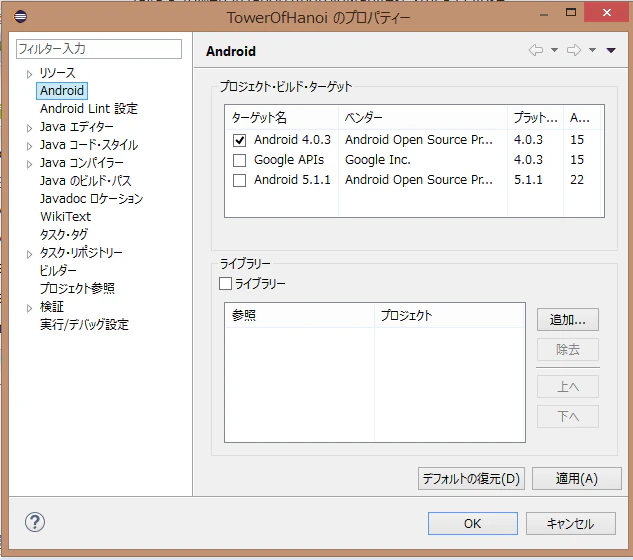Expand the タスク・リポジトリー tree node
633x560 pixels.
click(x=29, y=254)
